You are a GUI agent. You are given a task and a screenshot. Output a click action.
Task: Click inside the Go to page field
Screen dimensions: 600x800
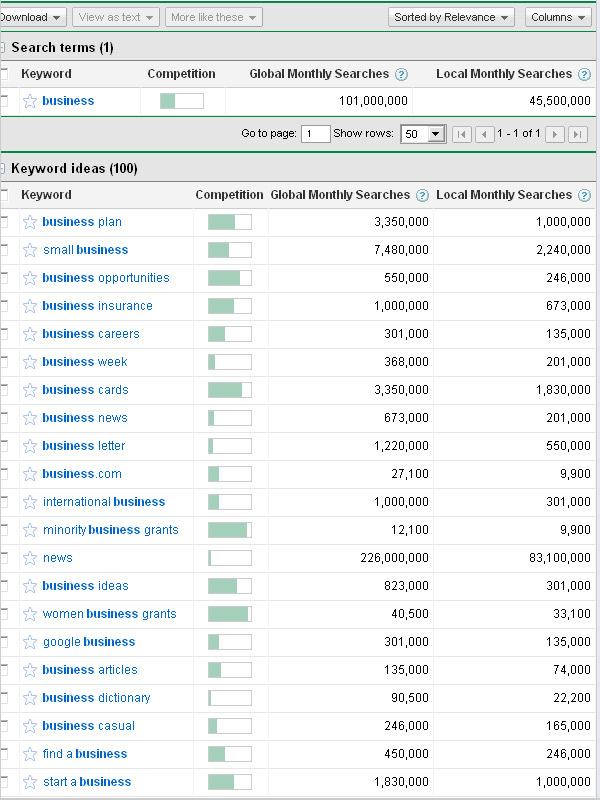316,132
